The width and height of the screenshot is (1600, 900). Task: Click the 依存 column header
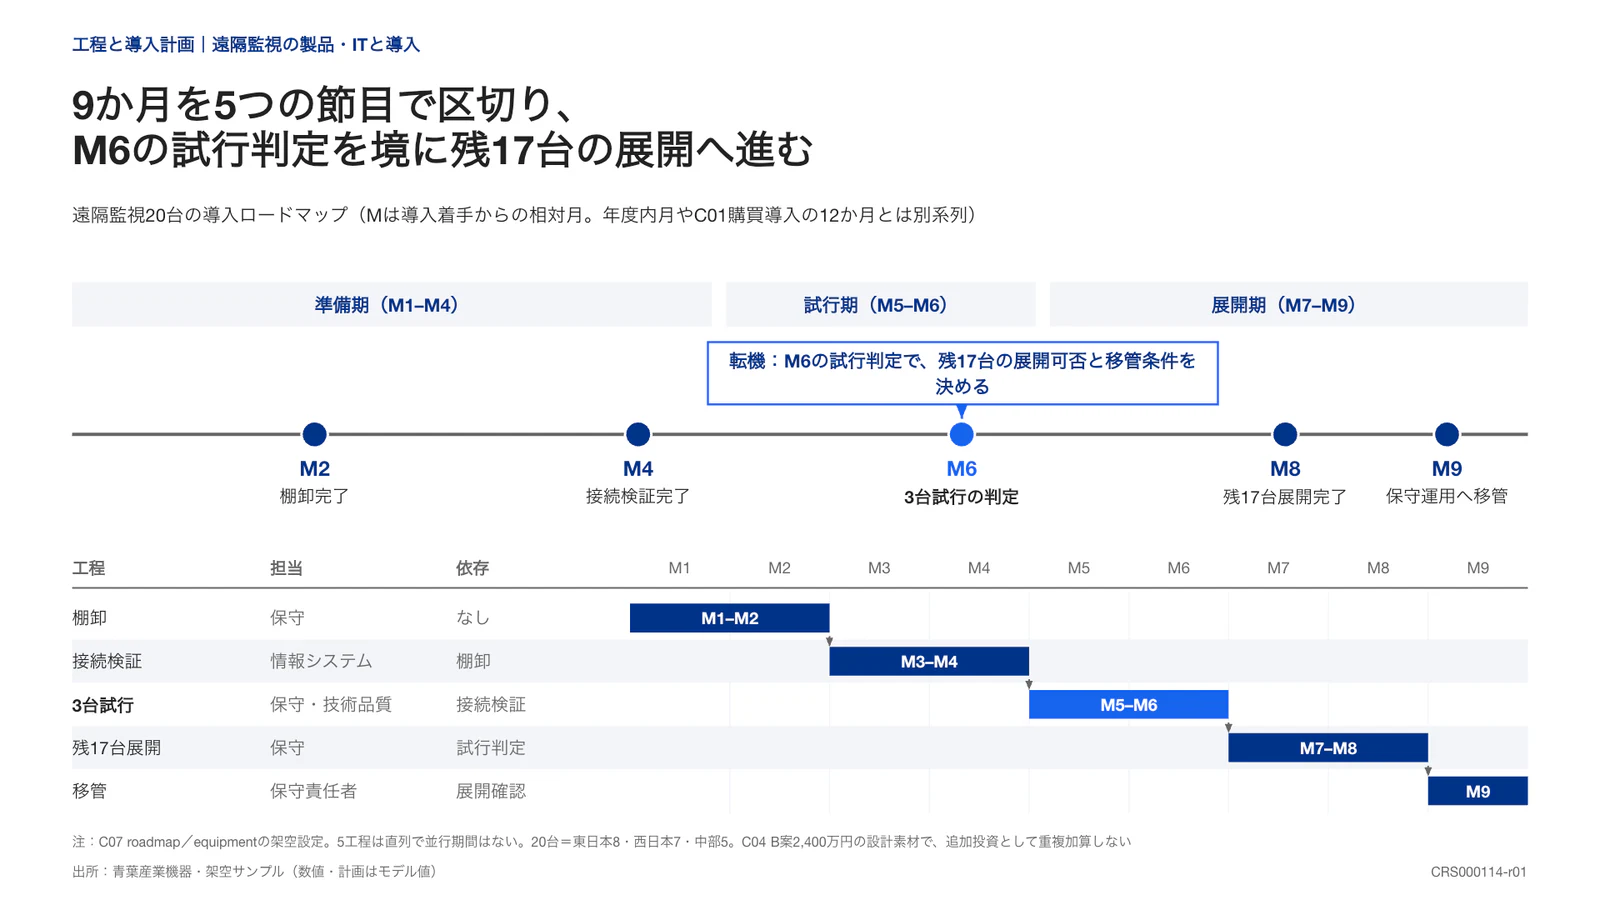click(x=473, y=568)
